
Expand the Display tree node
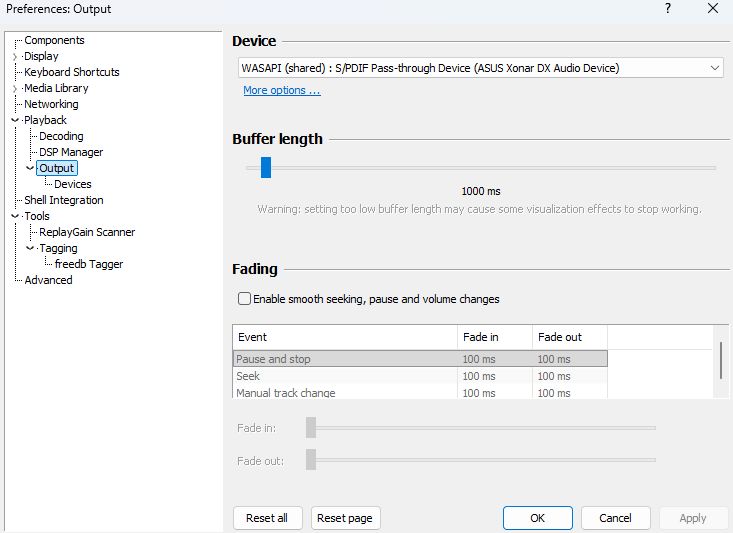15,57
